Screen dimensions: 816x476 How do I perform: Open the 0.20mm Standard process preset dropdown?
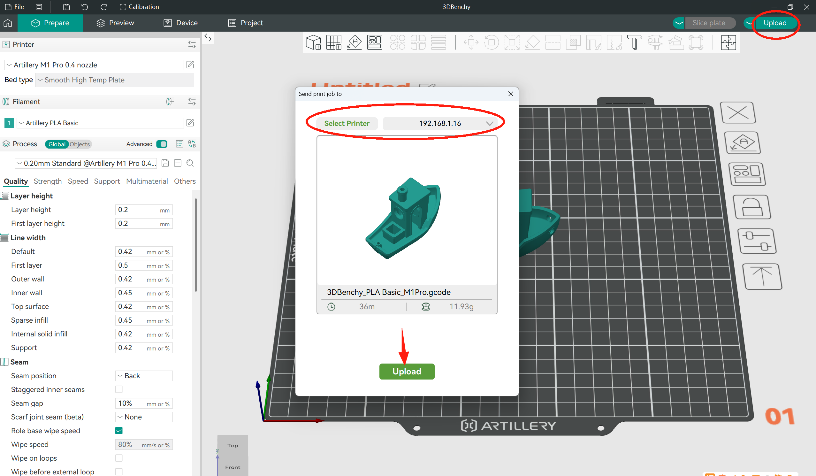point(86,163)
